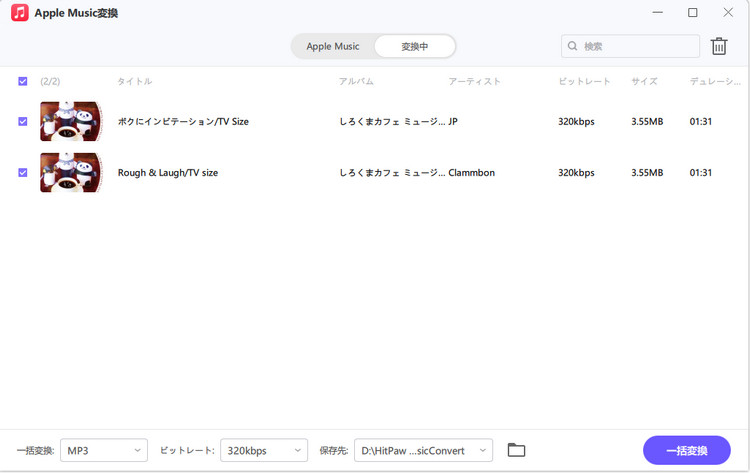Click the Apple Music app logo
Image resolution: width=750 pixels, height=473 pixels.
[20, 12]
